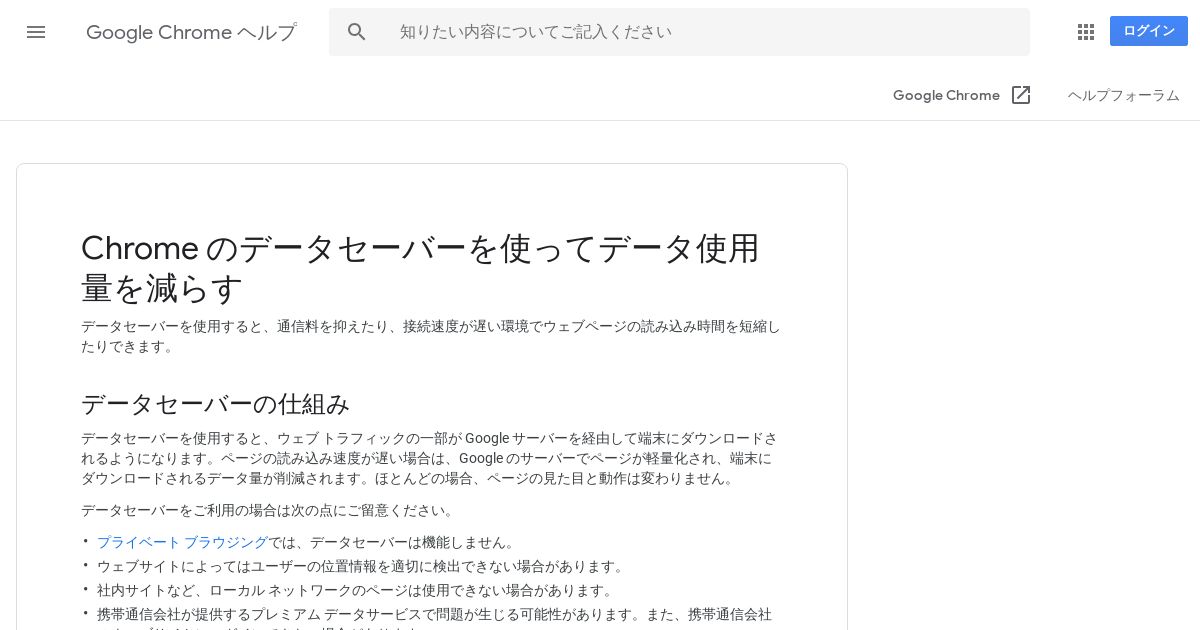
Task: Click the line データセーバーをご利用の場合は次の点にご留意ください
Action: pyautogui.click(x=269, y=510)
